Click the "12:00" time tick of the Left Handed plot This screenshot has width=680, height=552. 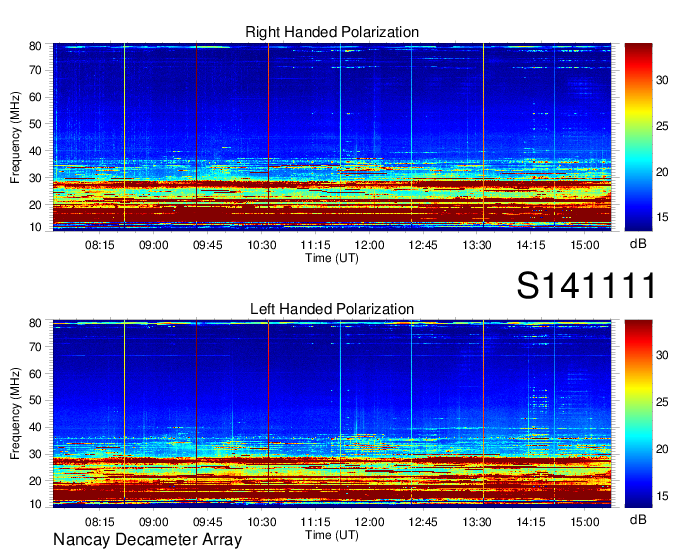[369, 522]
